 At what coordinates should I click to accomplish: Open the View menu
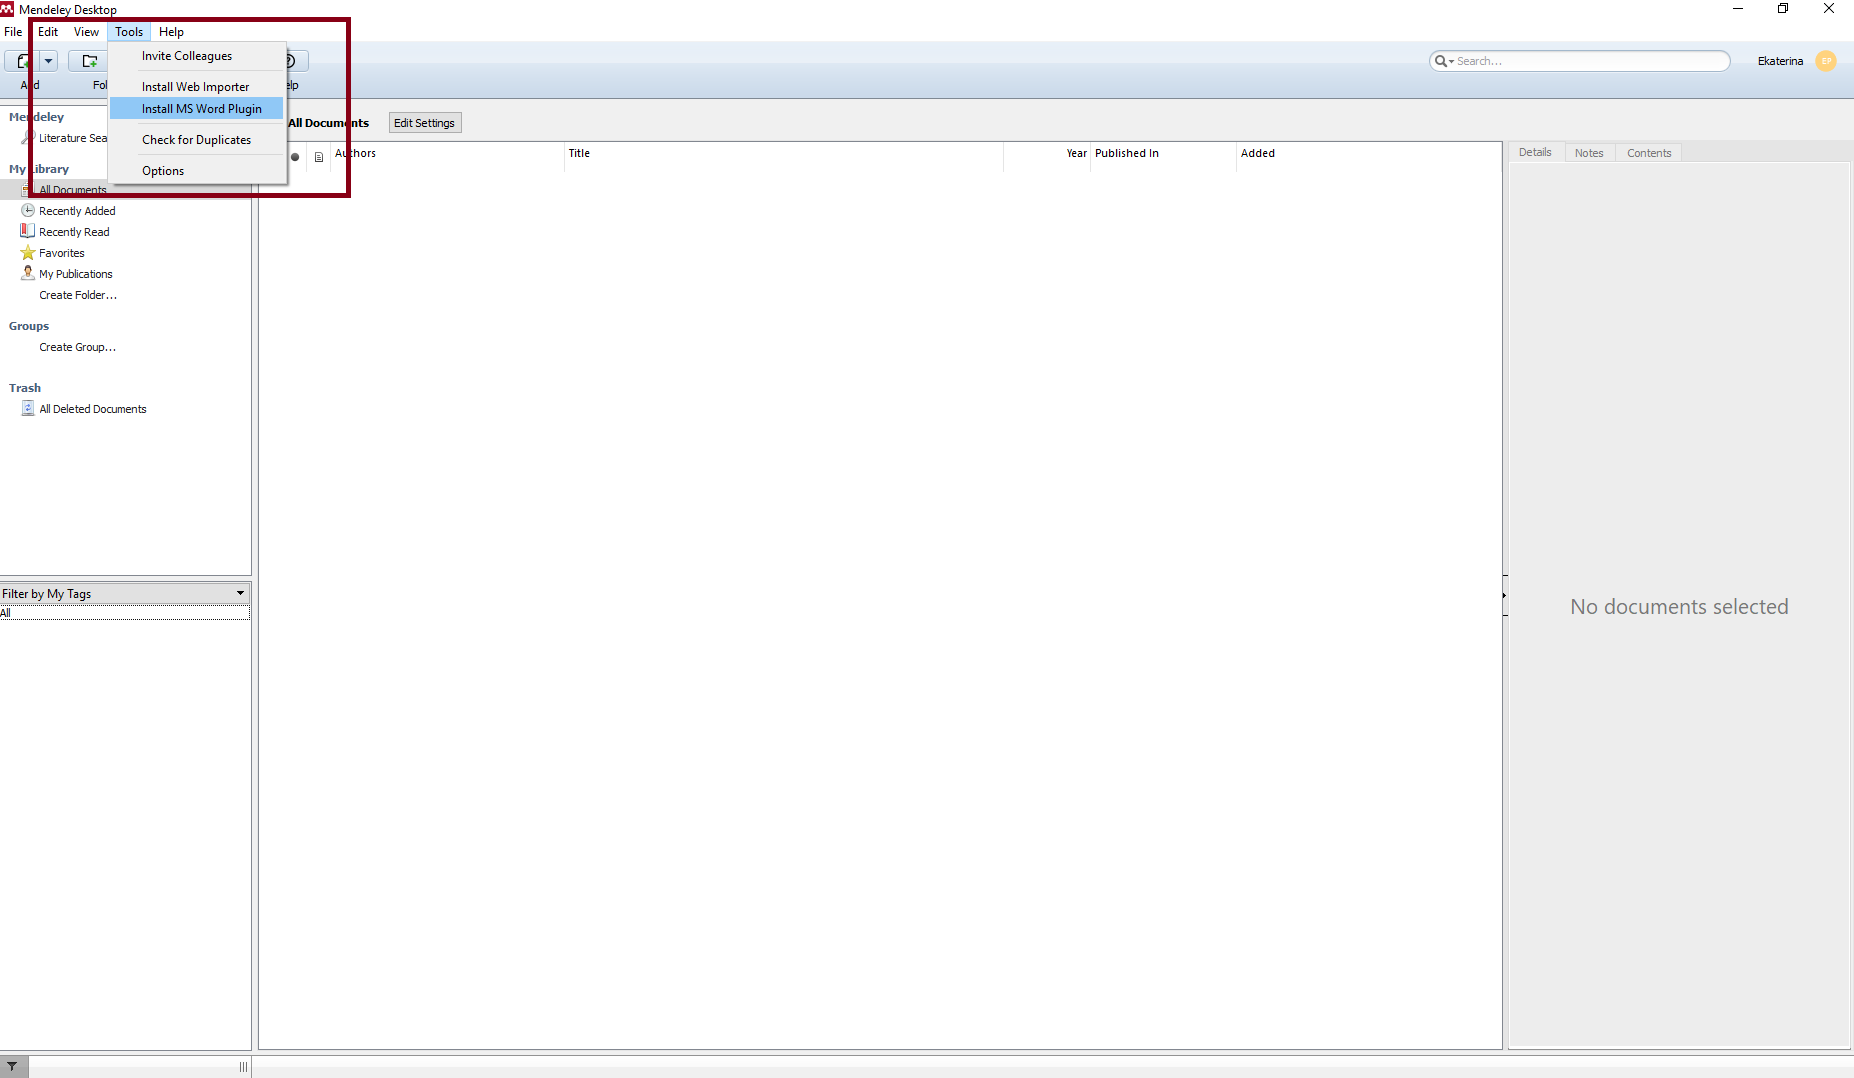[86, 32]
